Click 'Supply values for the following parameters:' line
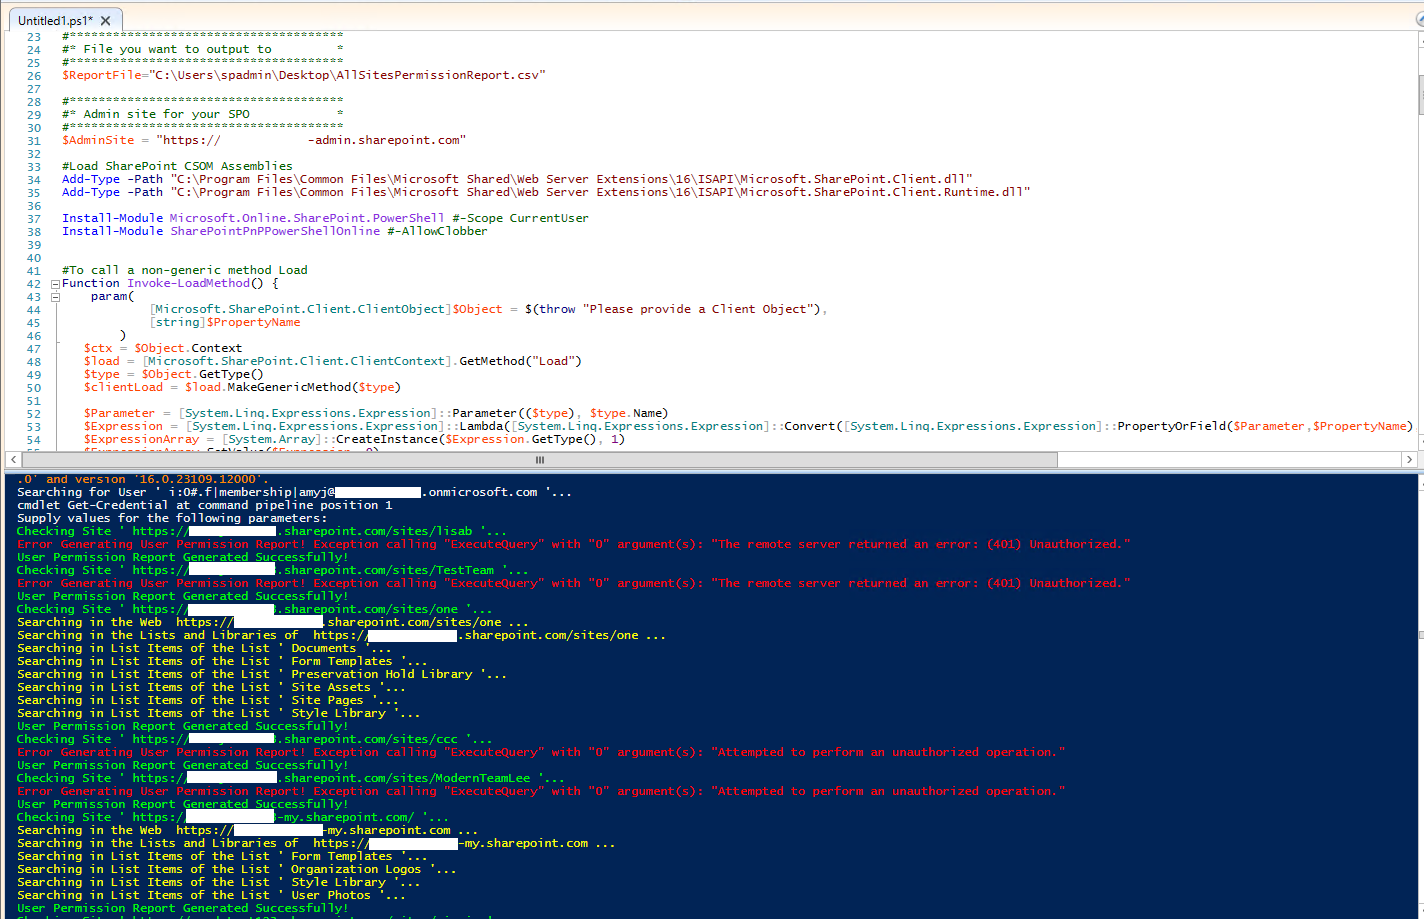The width and height of the screenshot is (1424, 919). point(172,519)
